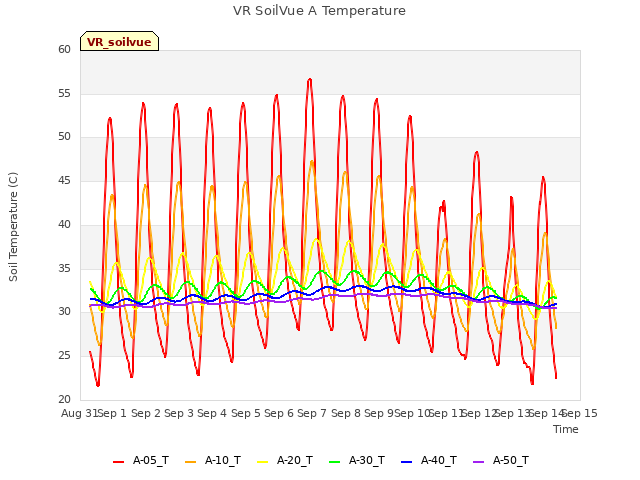640x480 pixels.
Task: Click the VR_soilvue label box
Action: (x=119, y=41)
